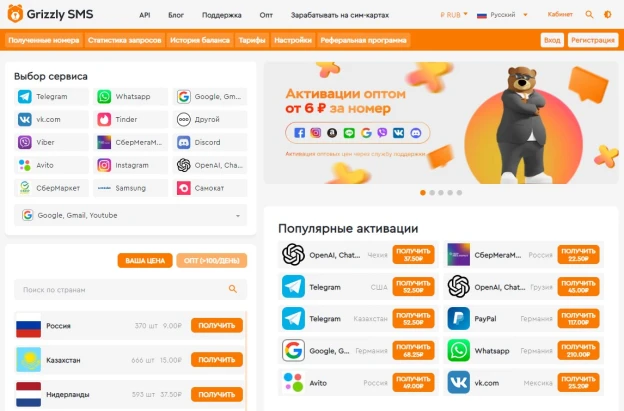
Task: Open the Русский language dropdown
Action: (502, 15)
